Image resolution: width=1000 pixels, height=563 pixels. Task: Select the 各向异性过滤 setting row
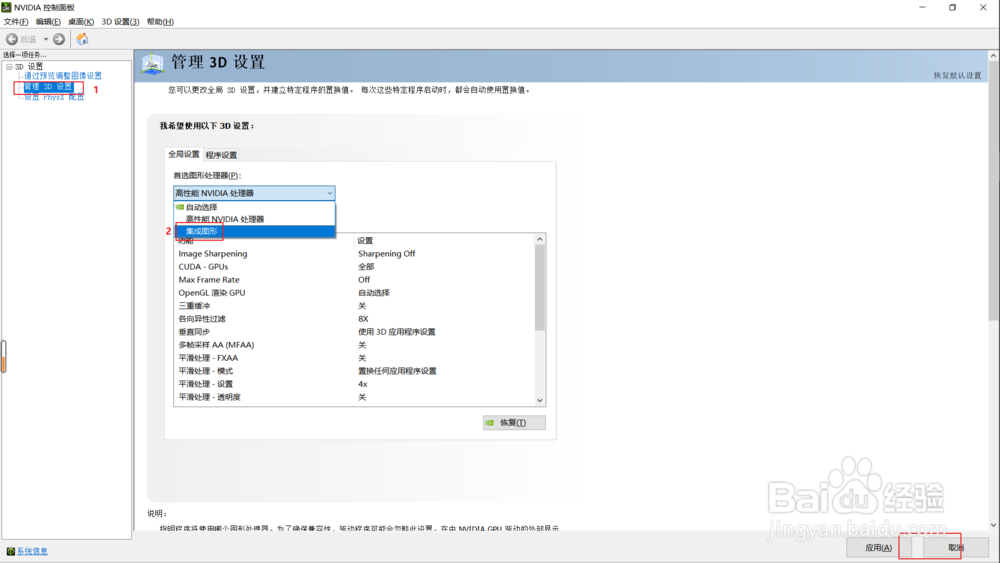click(x=354, y=319)
